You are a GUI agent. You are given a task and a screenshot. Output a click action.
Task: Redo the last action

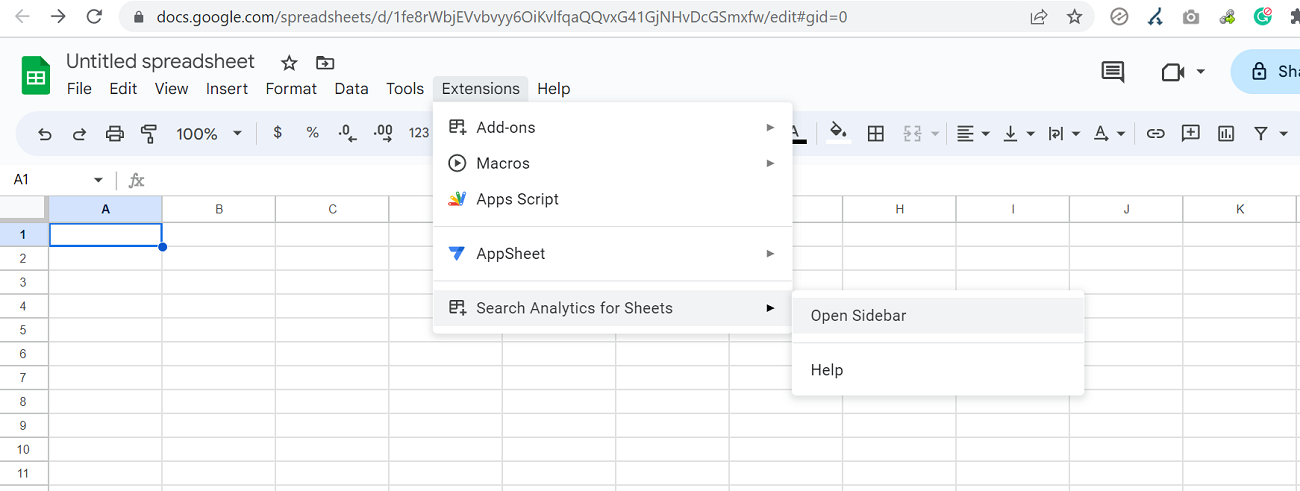coord(79,133)
